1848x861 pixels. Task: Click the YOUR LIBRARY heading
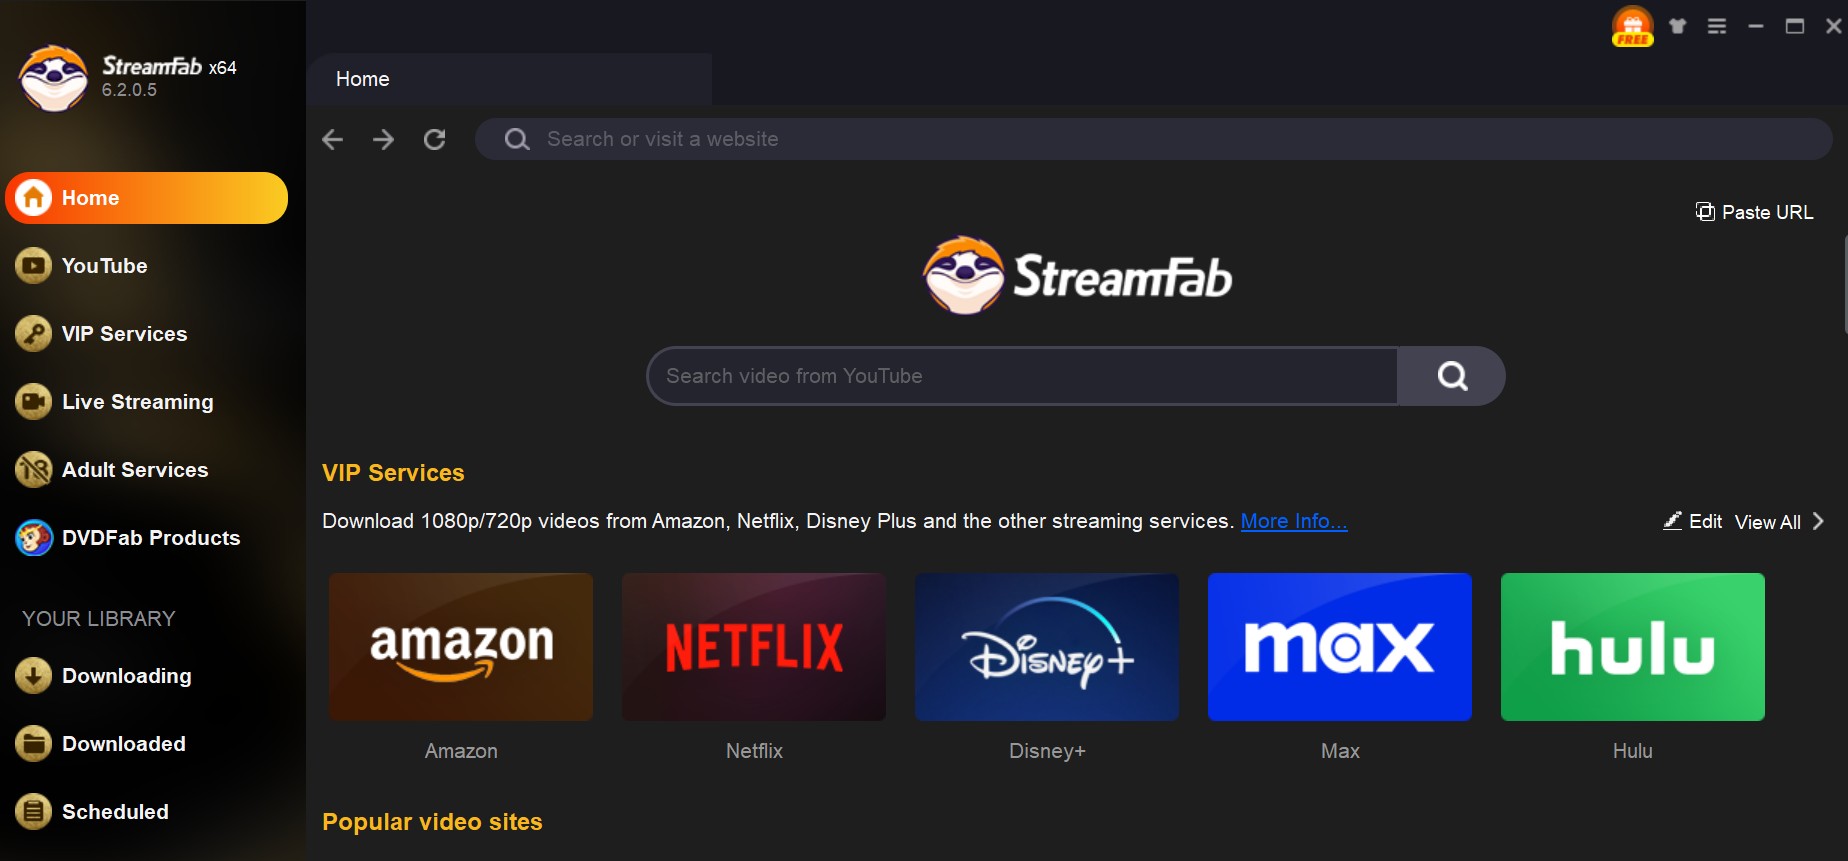pos(99,619)
